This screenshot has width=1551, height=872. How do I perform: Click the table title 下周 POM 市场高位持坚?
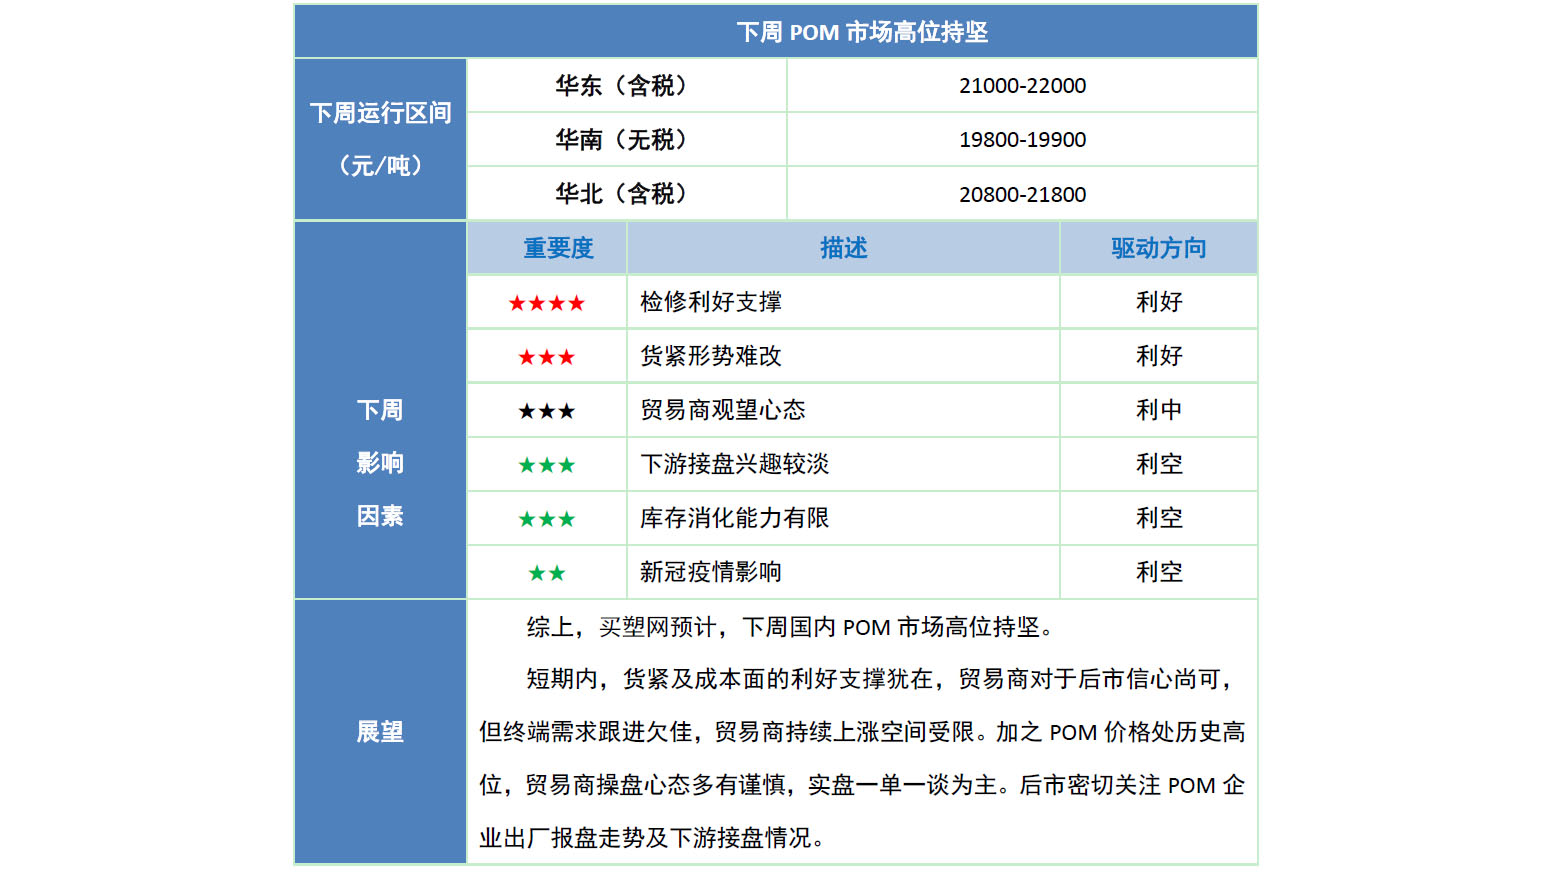(x=861, y=32)
